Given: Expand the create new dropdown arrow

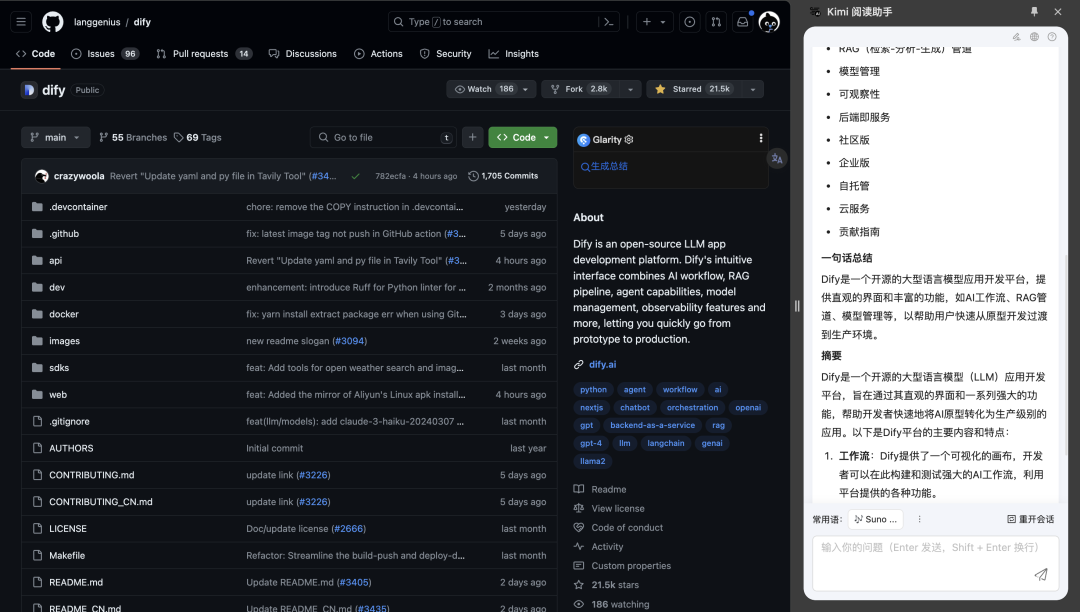Looking at the screenshot, I should click(x=663, y=22).
